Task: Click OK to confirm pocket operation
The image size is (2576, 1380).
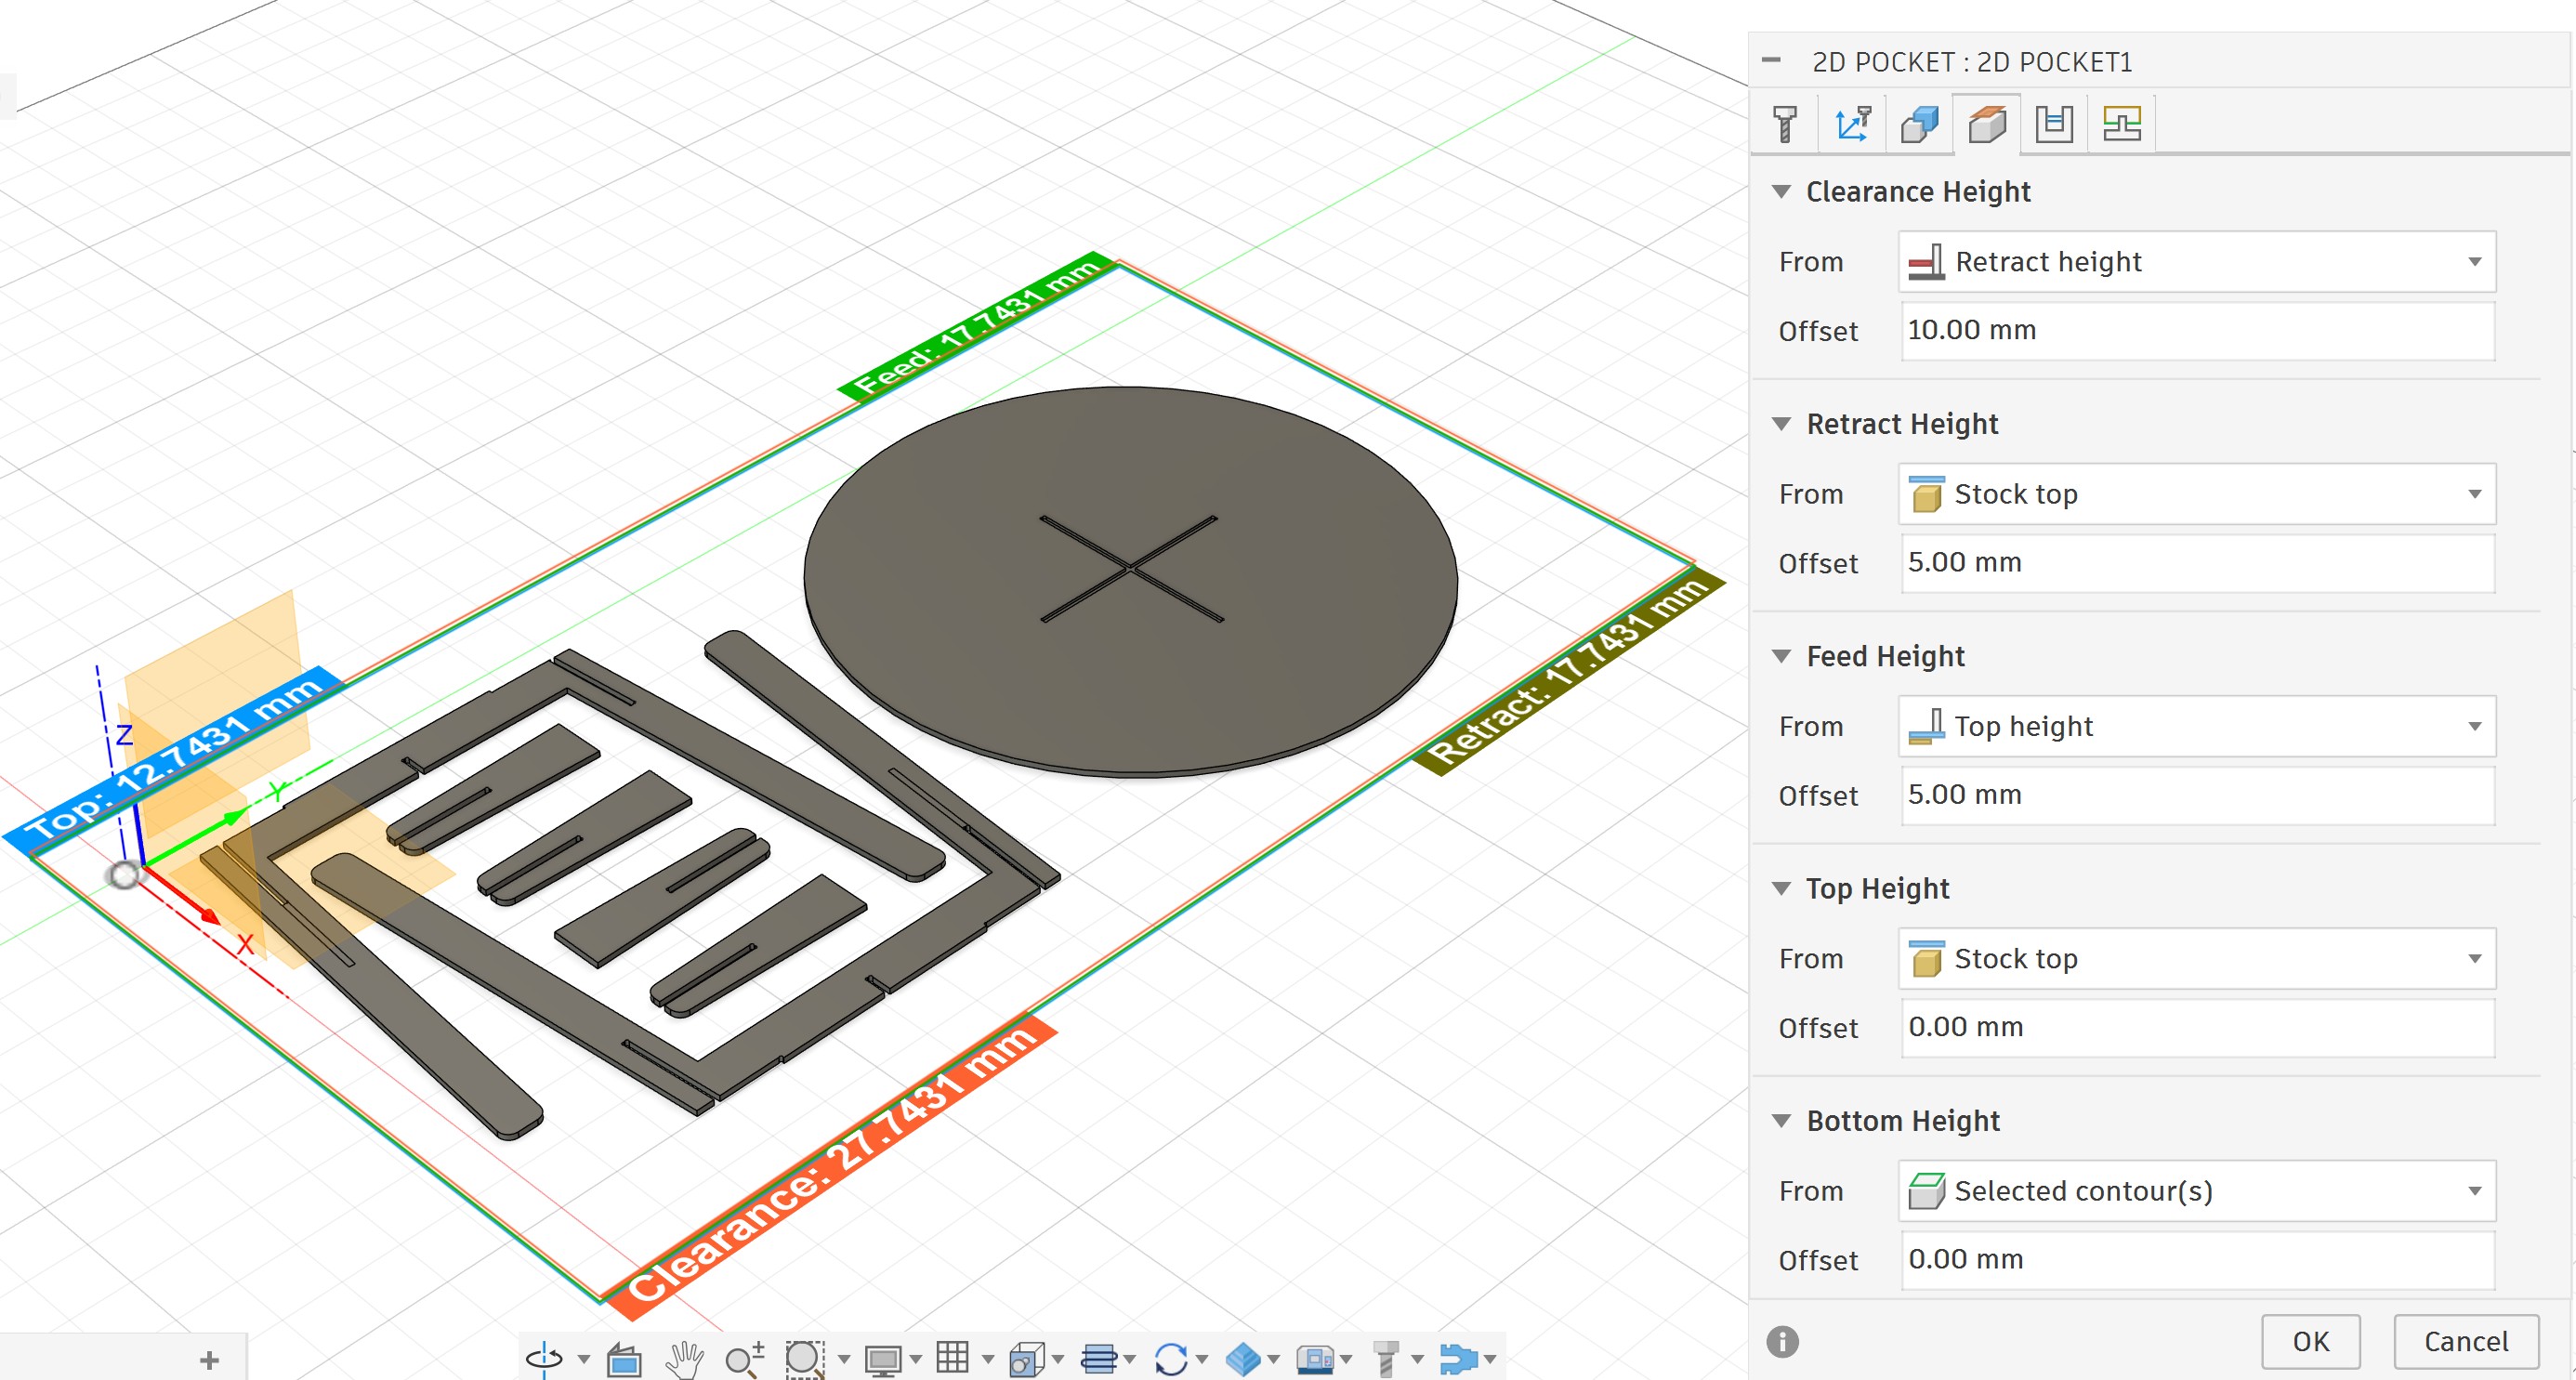Action: (x=2310, y=1341)
